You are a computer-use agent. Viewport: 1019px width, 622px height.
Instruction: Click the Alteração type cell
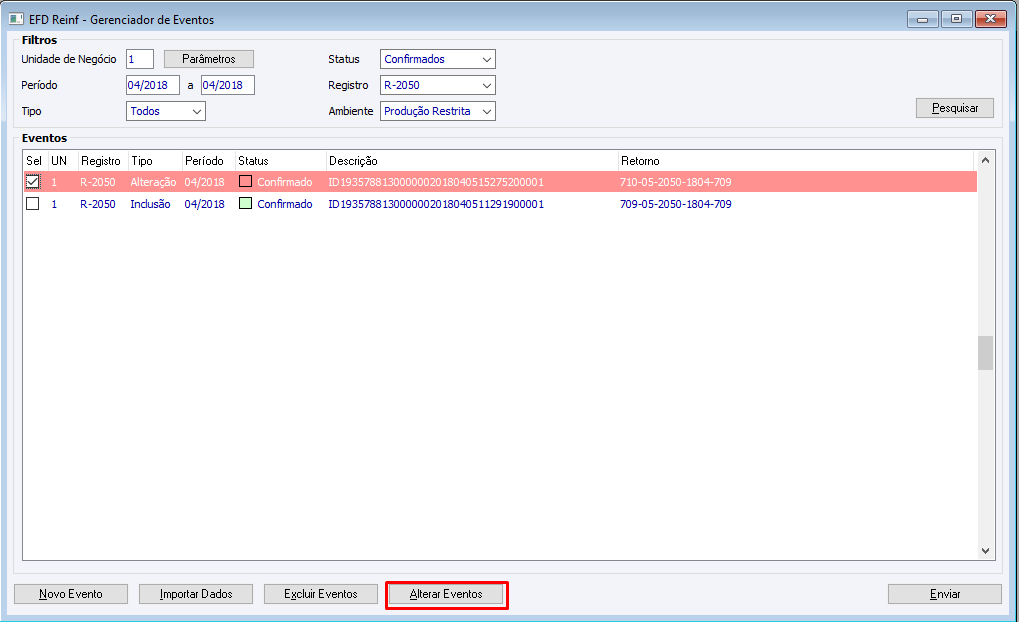pyautogui.click(x=153, y=182)
